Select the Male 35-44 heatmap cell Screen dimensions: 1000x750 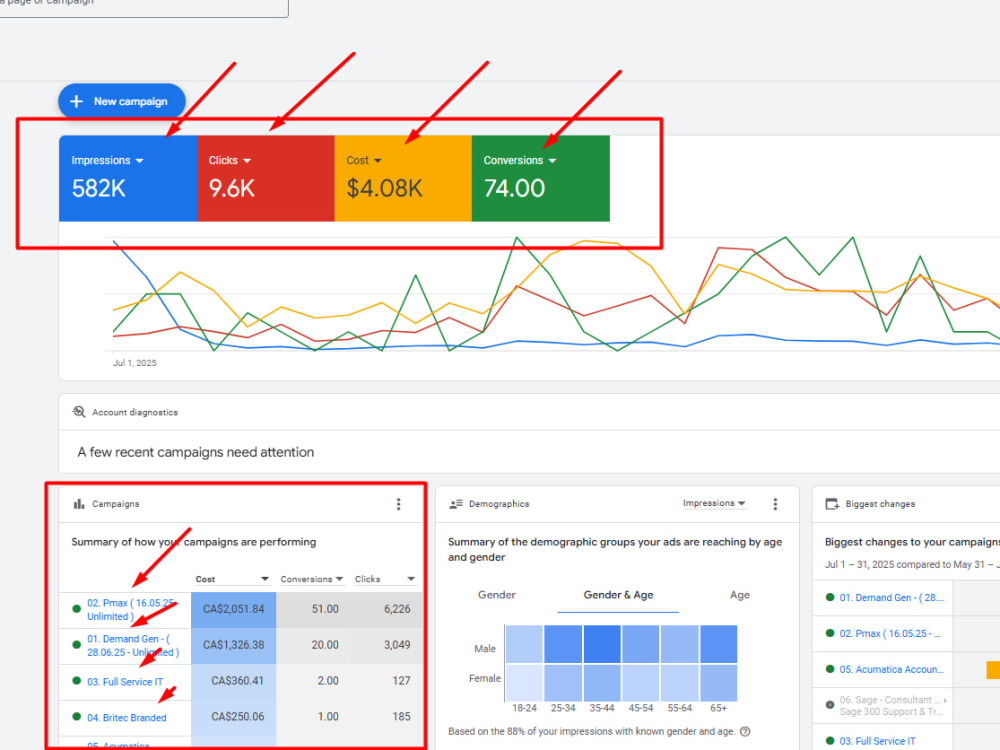tap(602, 644)
